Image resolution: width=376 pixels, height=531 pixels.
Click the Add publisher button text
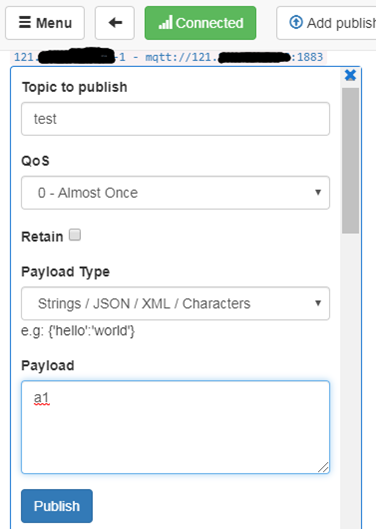point(341,23)
